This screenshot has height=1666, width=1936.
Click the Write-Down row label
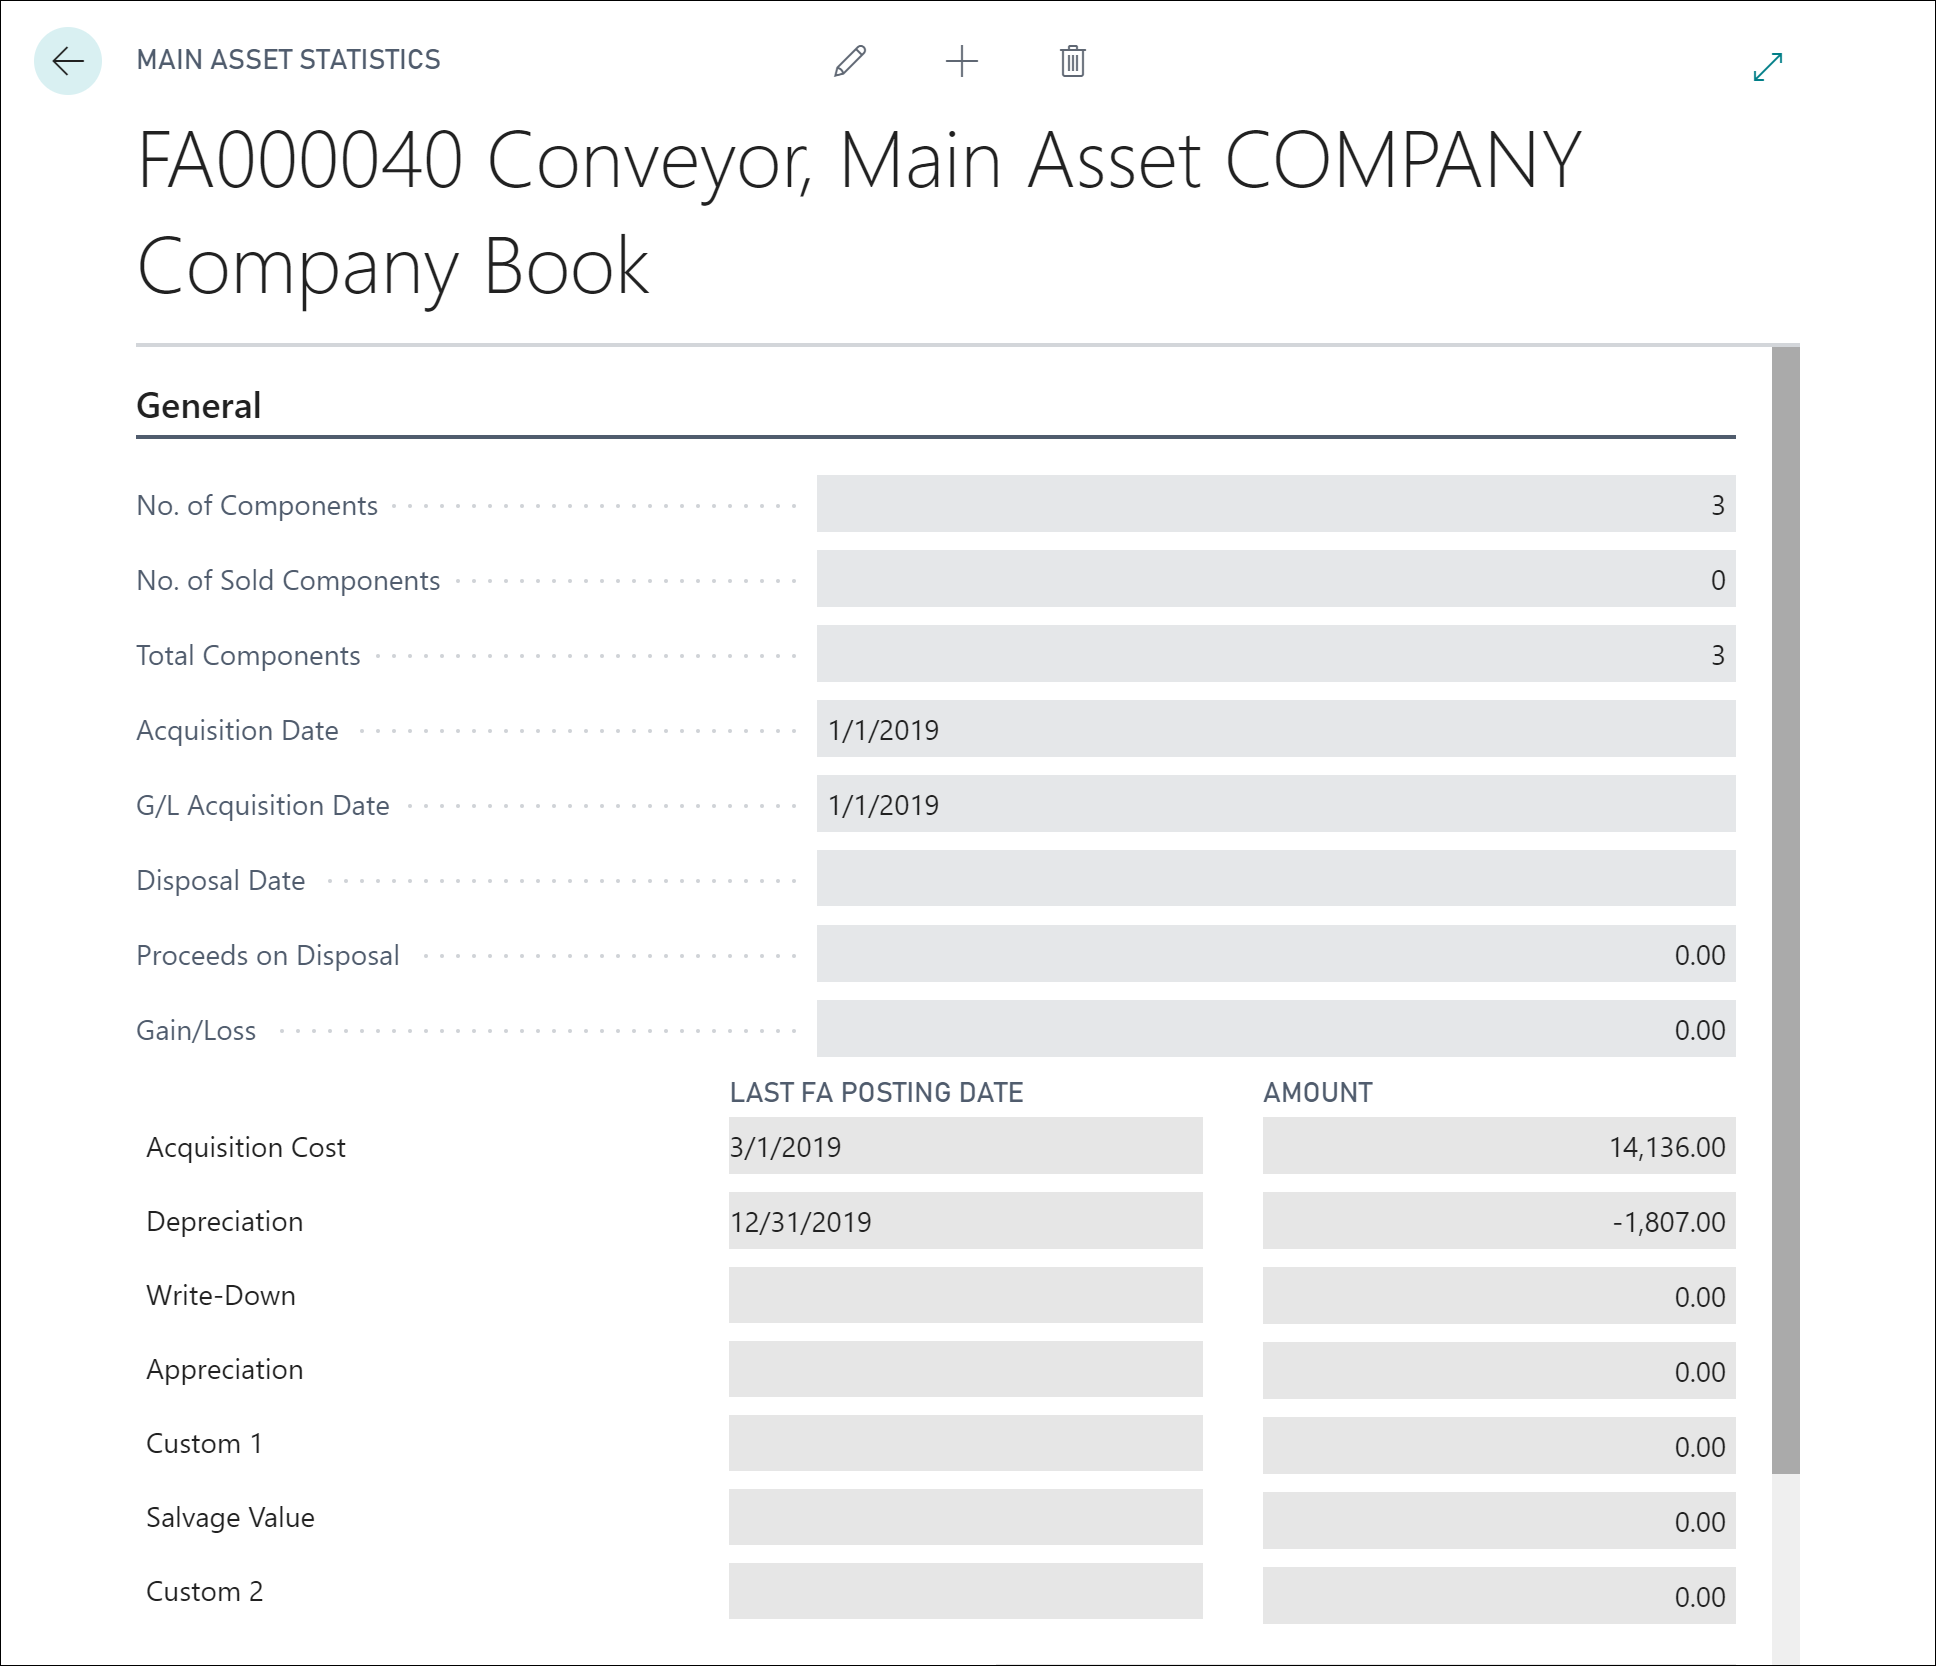tap(221, 1295)
